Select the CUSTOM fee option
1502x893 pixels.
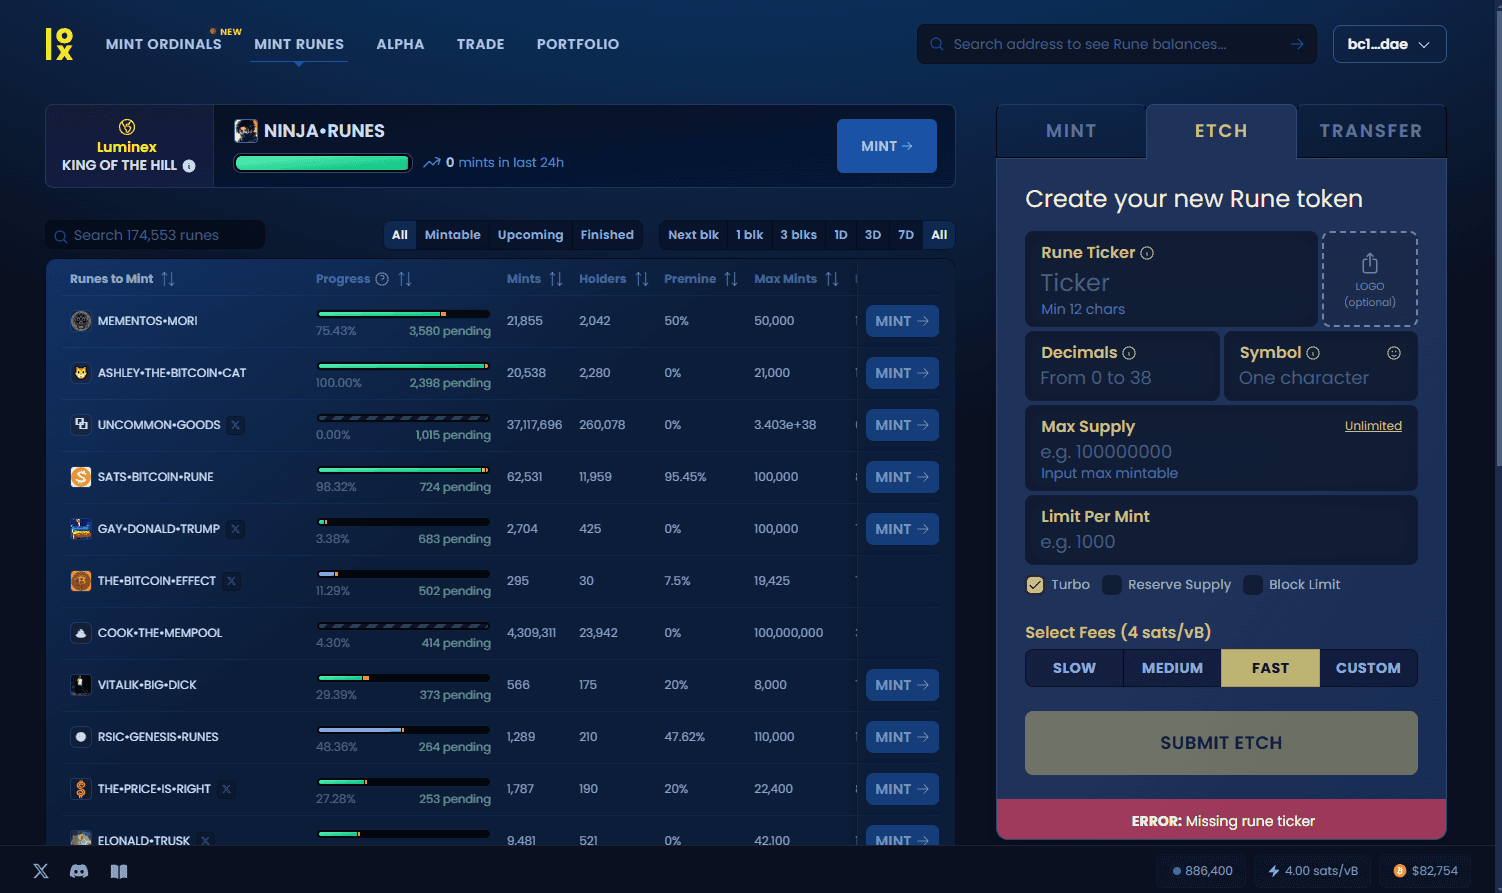[1368, 668]
